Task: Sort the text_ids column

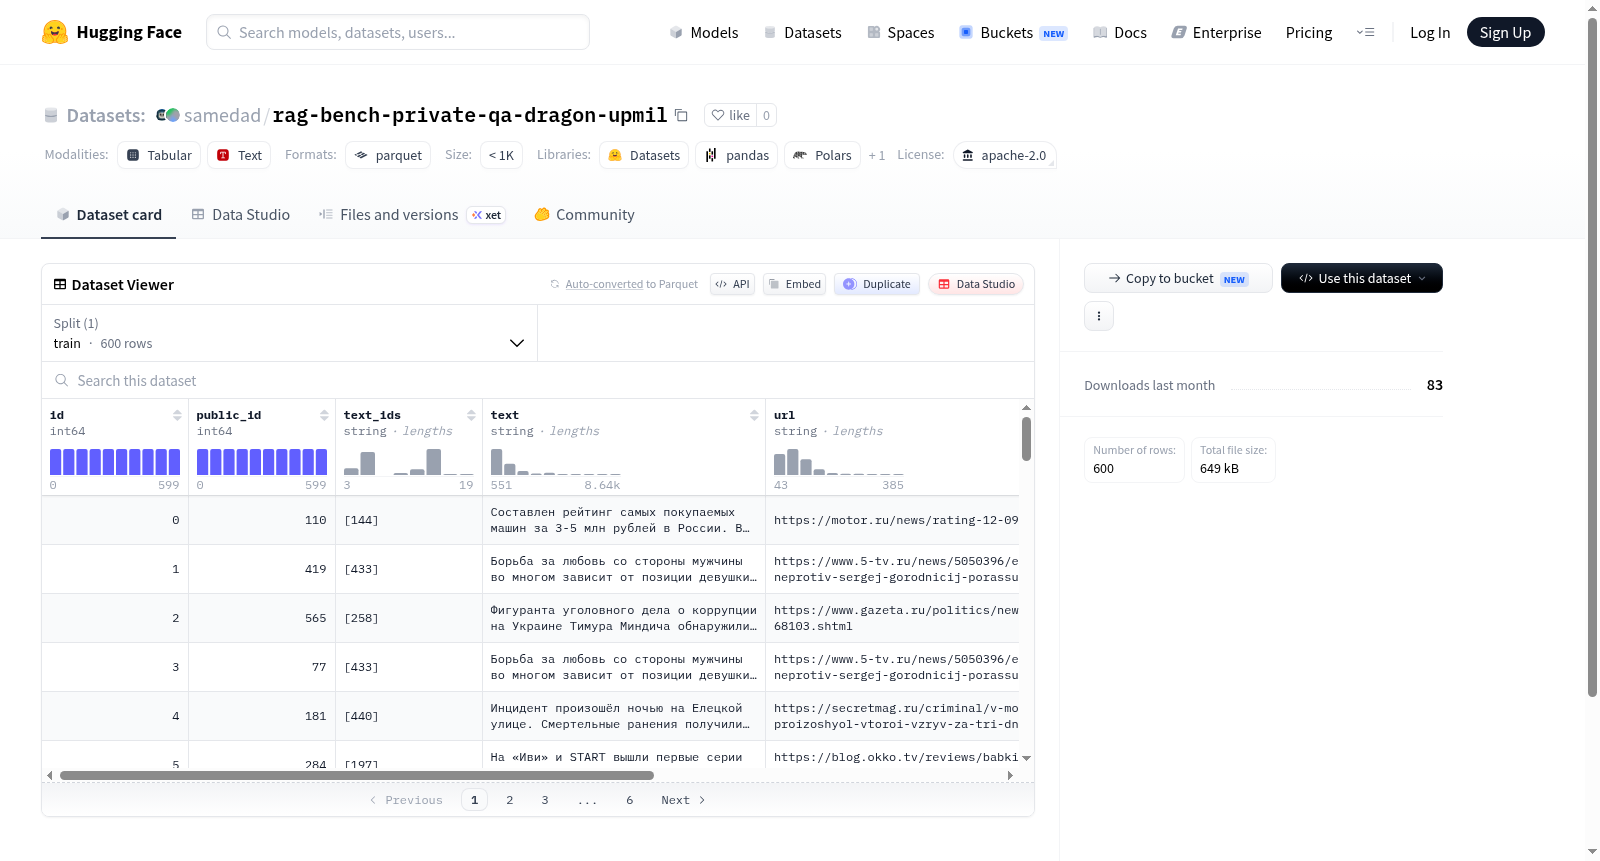Action: click(x=471, y=415)
